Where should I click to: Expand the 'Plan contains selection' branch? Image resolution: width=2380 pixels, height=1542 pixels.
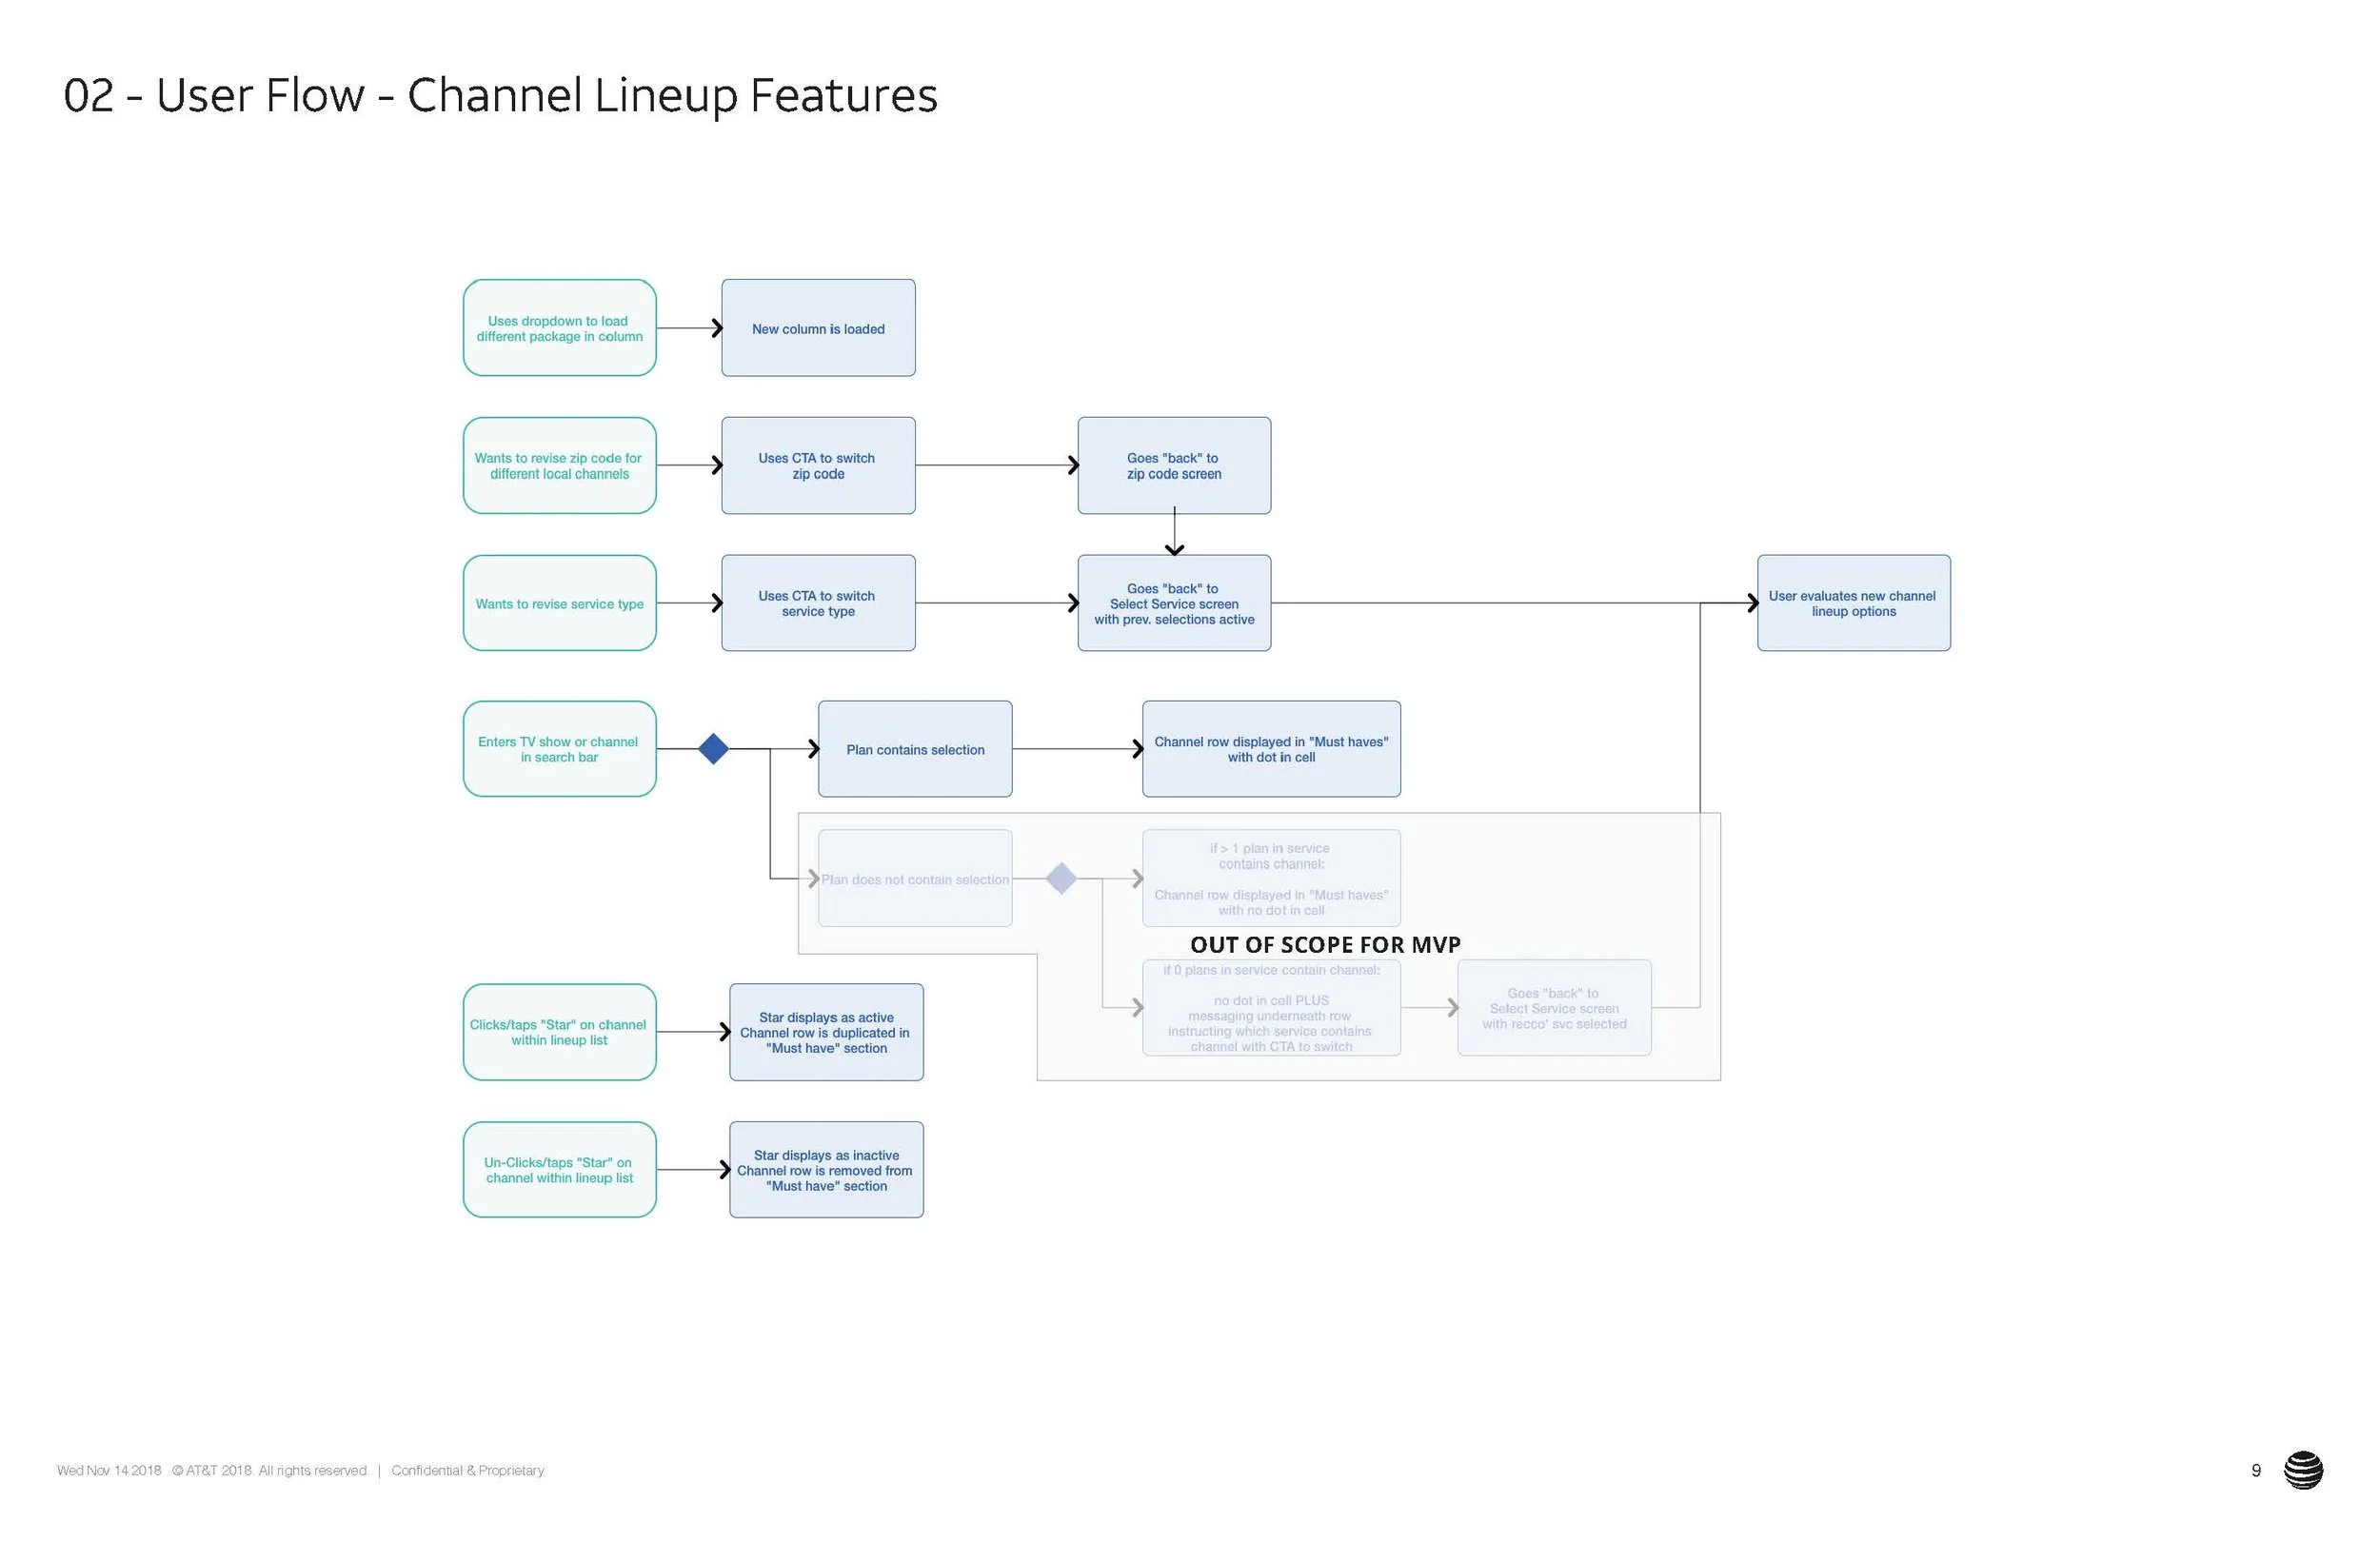(913, 748)
